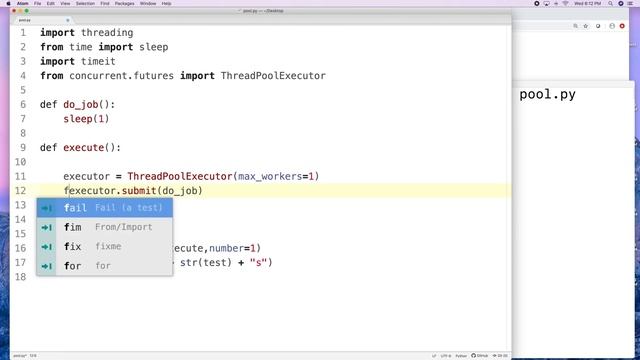Click the snippet icon beside 'fail'
This screenshot has width=640, height=360.
point(47,208)
